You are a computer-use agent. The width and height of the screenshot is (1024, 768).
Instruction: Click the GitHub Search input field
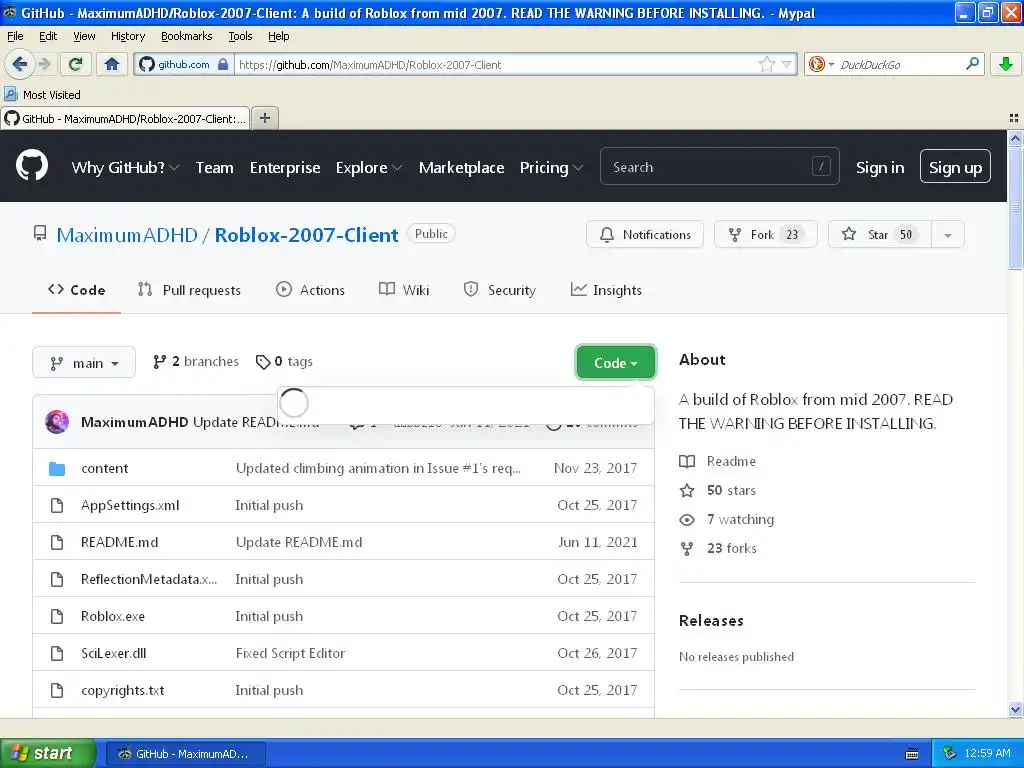pos(719,167)
